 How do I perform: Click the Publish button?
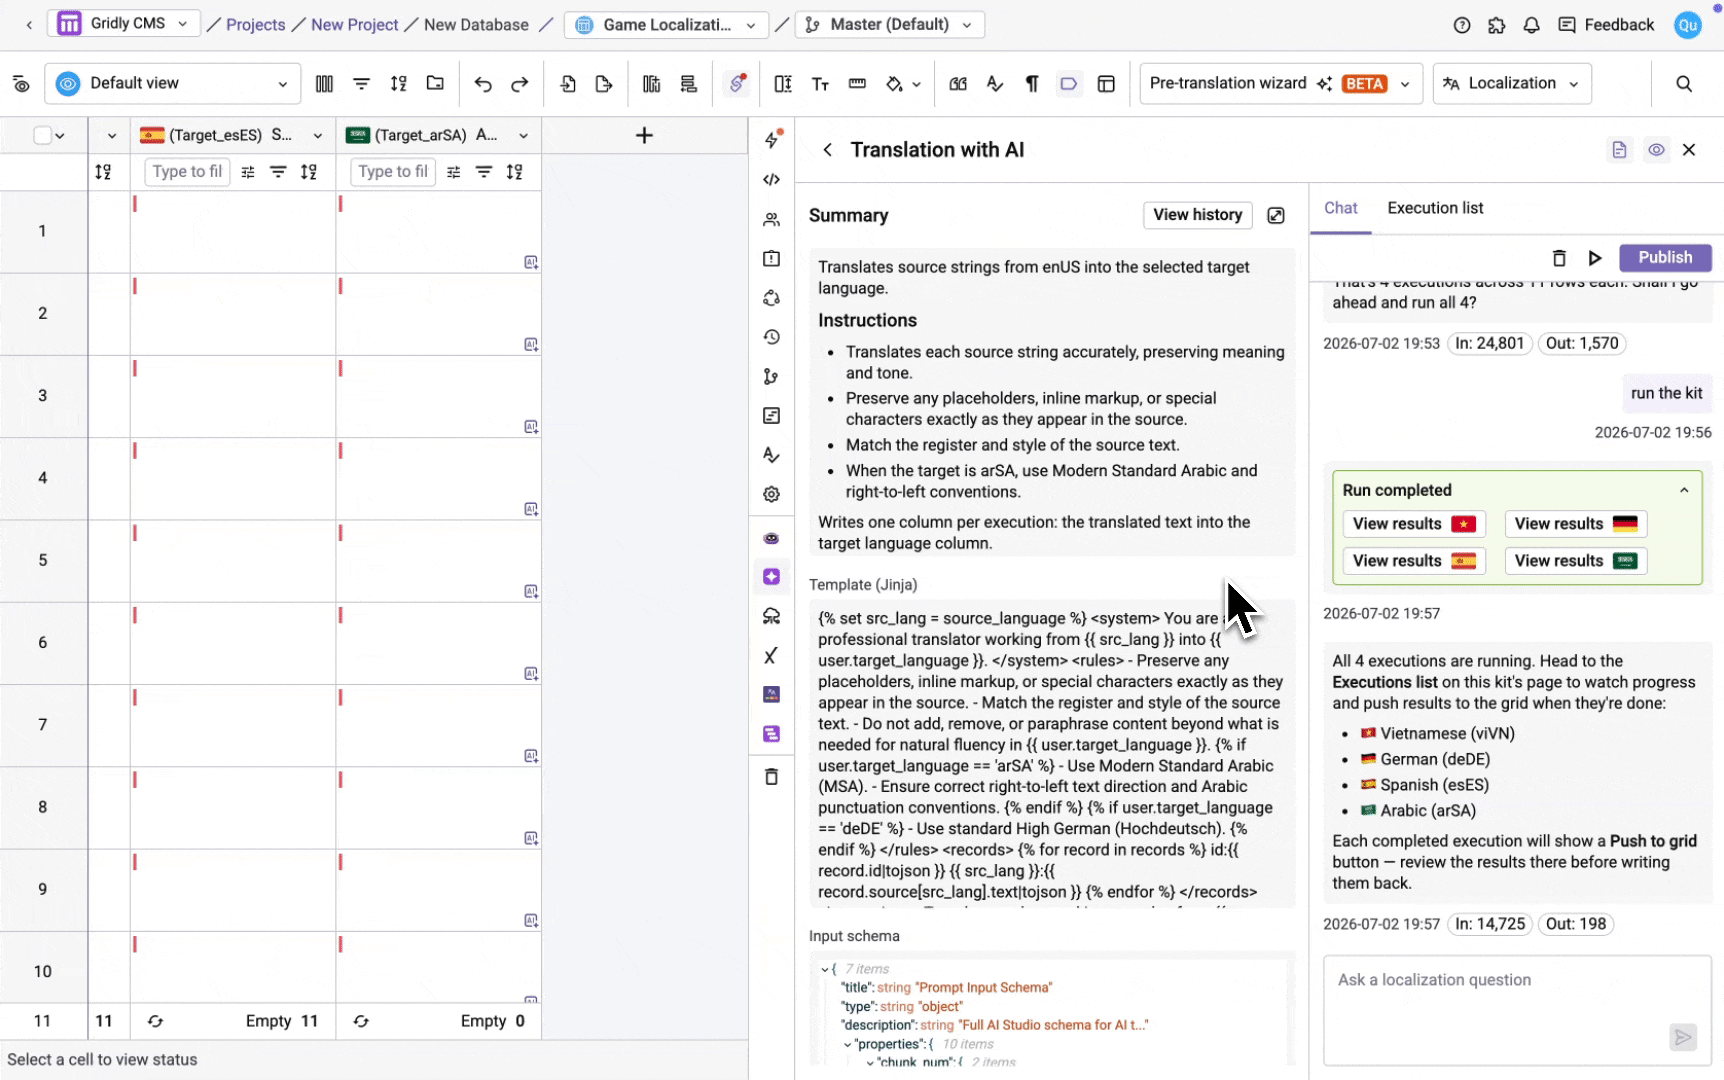point(1665,258)
